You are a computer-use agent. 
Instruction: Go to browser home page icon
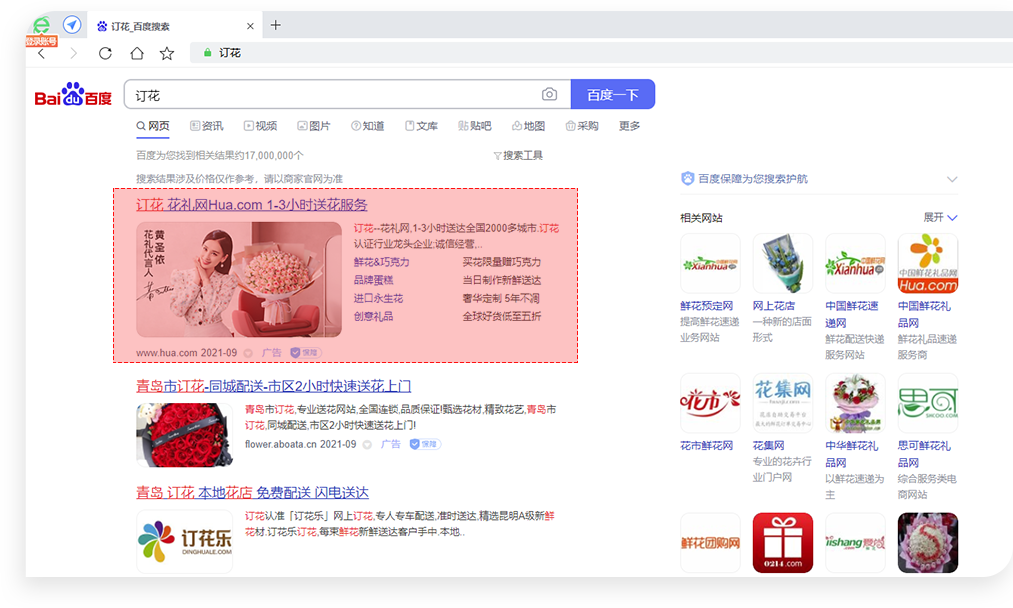(x=136, y=53)
